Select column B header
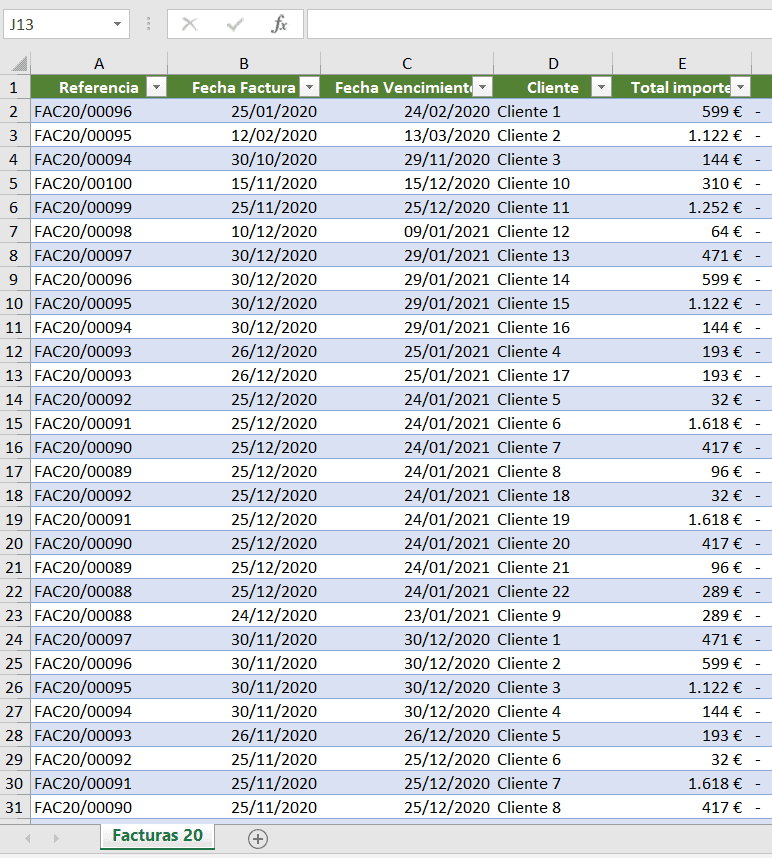This screenshot has height=858, width=772. click(x=244, y=63)
